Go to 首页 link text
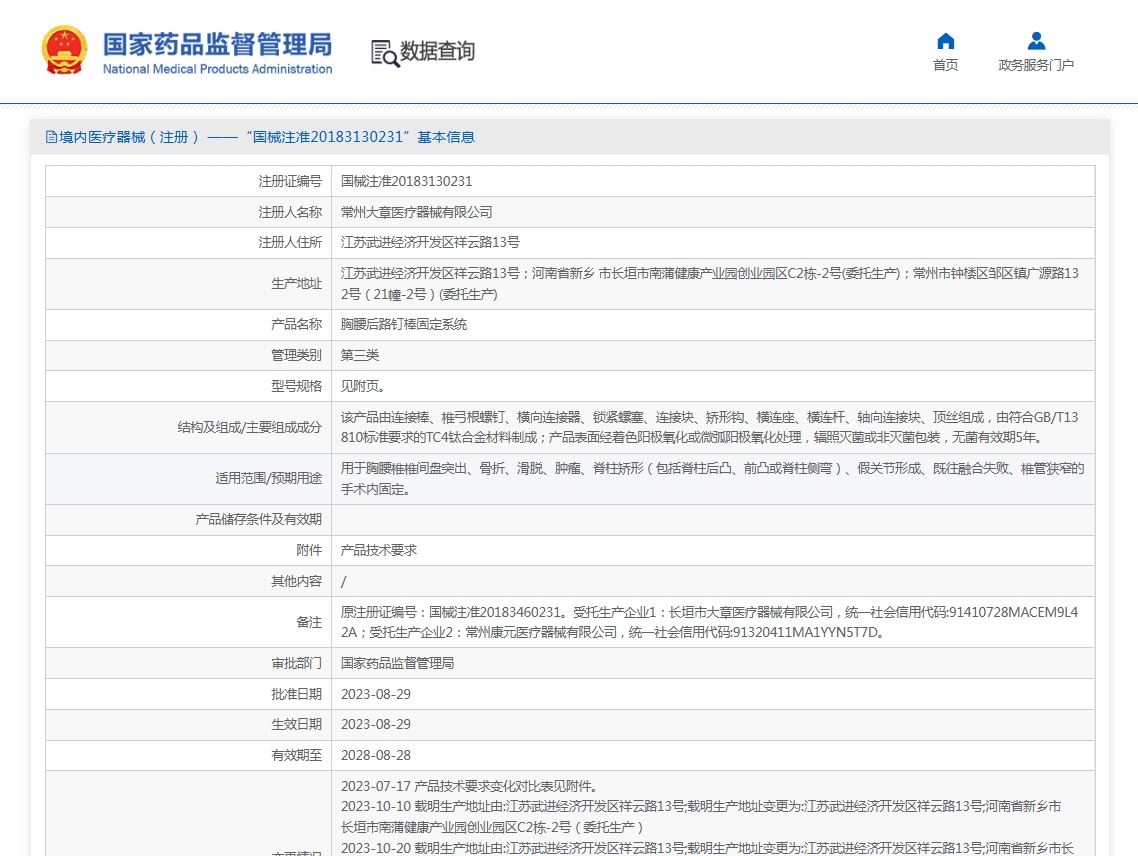 pos(945,65)
